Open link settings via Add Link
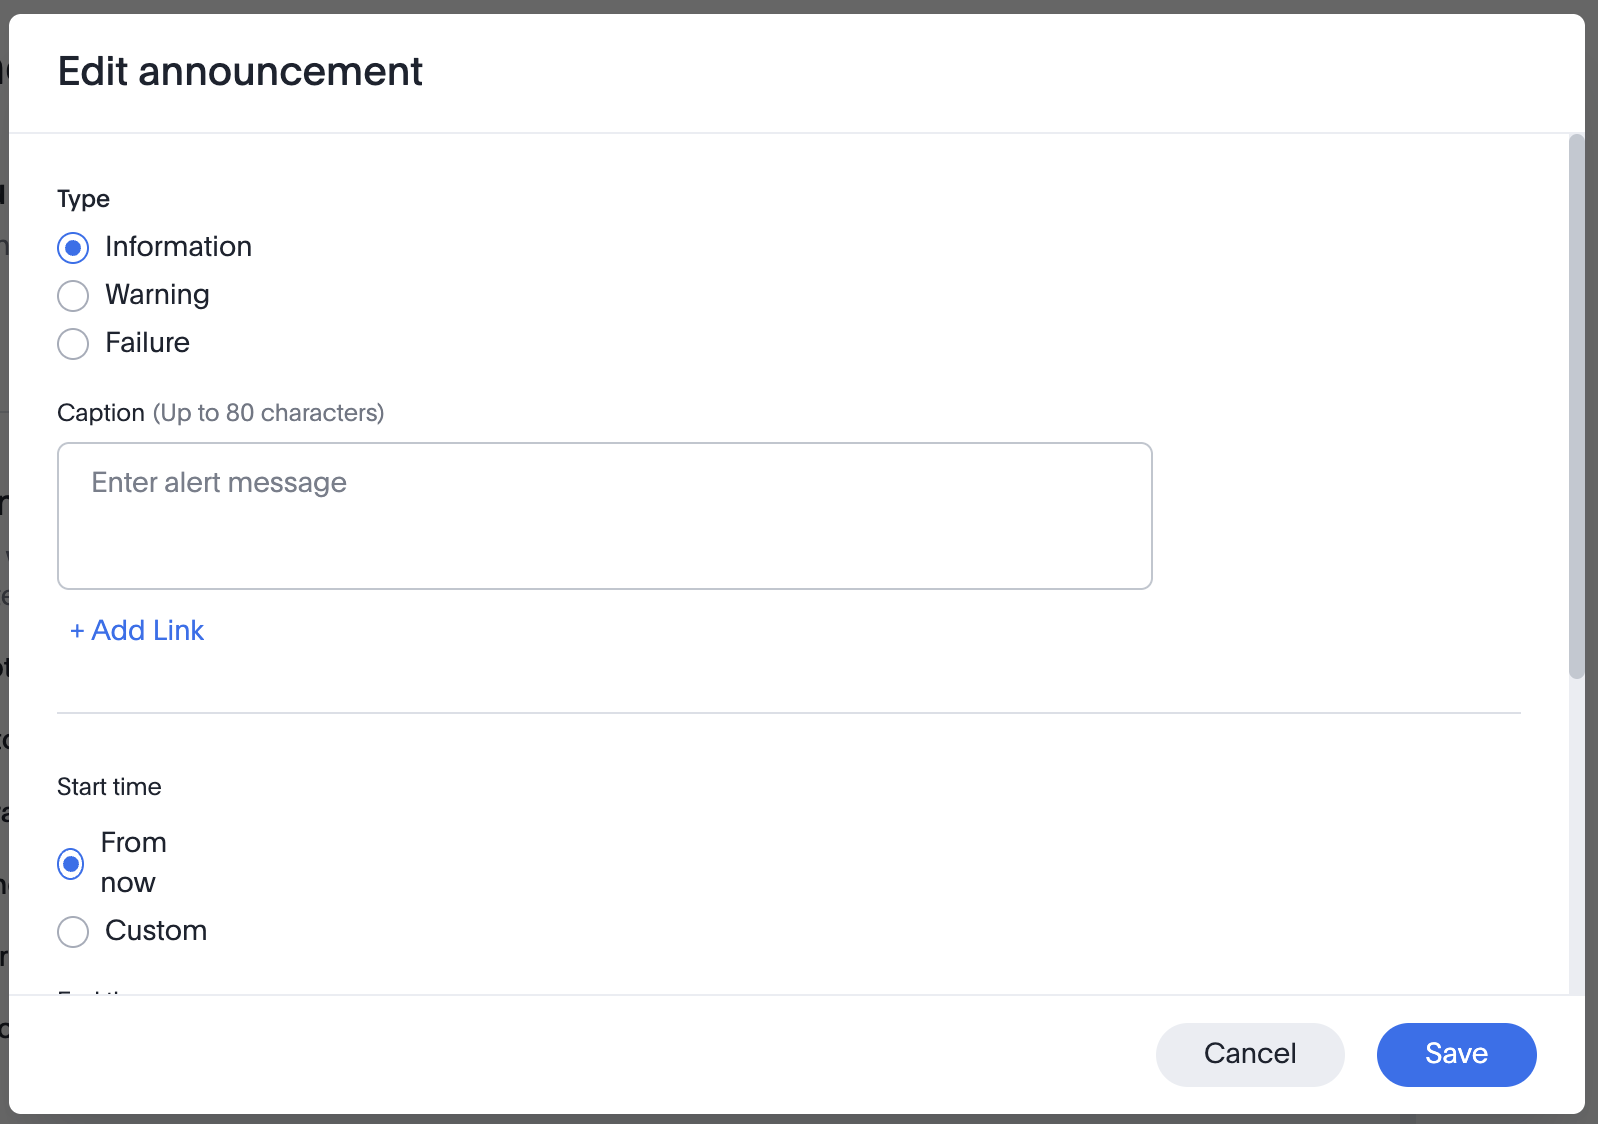This screenshot has width=1598, height=1124. tap(136, 630)
